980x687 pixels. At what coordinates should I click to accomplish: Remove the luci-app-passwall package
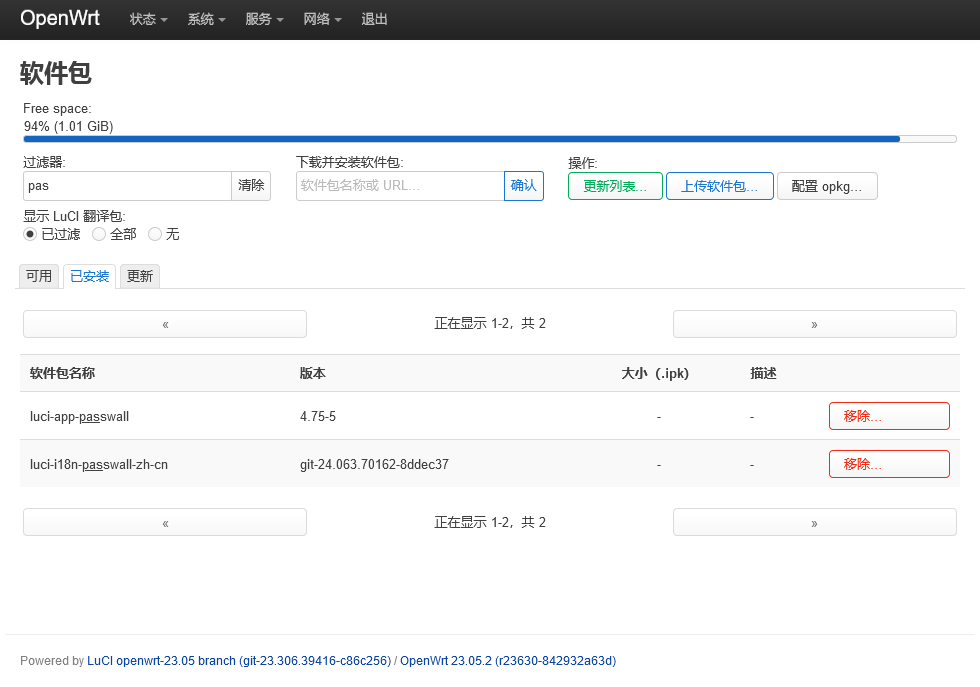(889, 416)
